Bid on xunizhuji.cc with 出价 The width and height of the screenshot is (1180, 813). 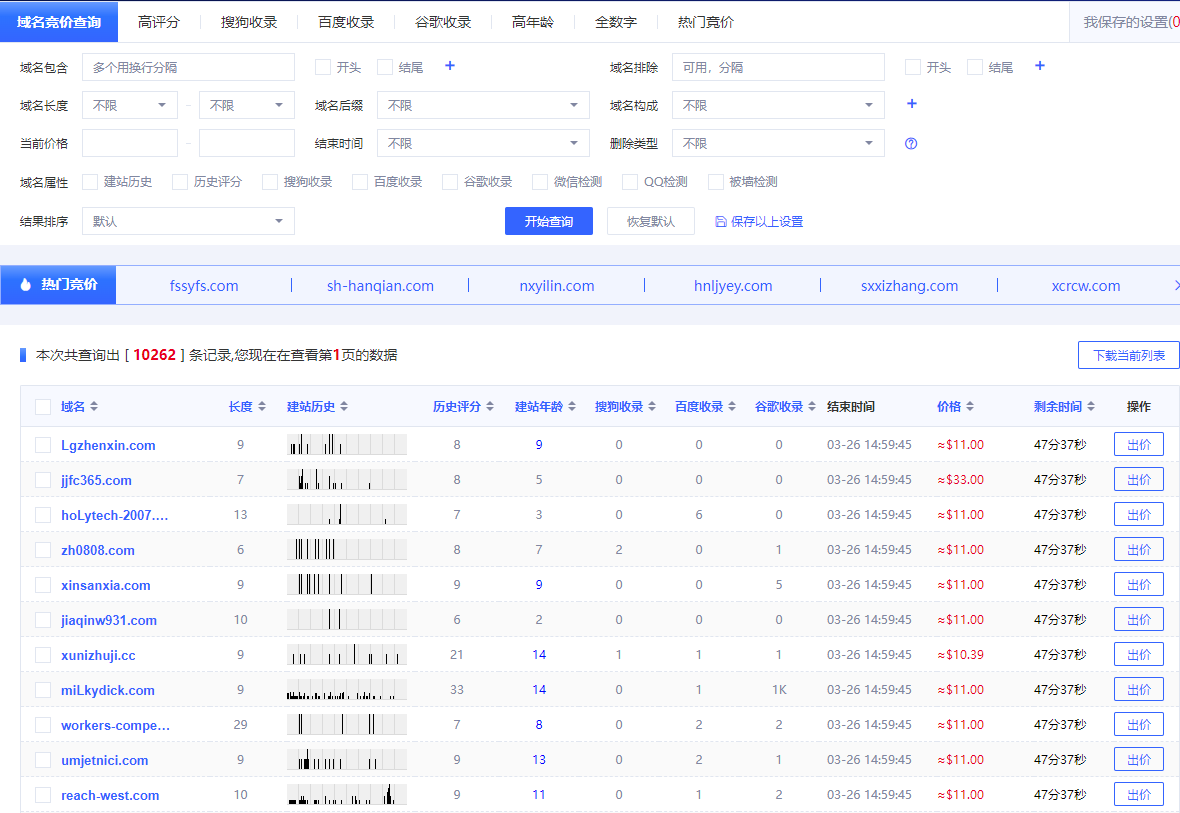coord(1139,654)
